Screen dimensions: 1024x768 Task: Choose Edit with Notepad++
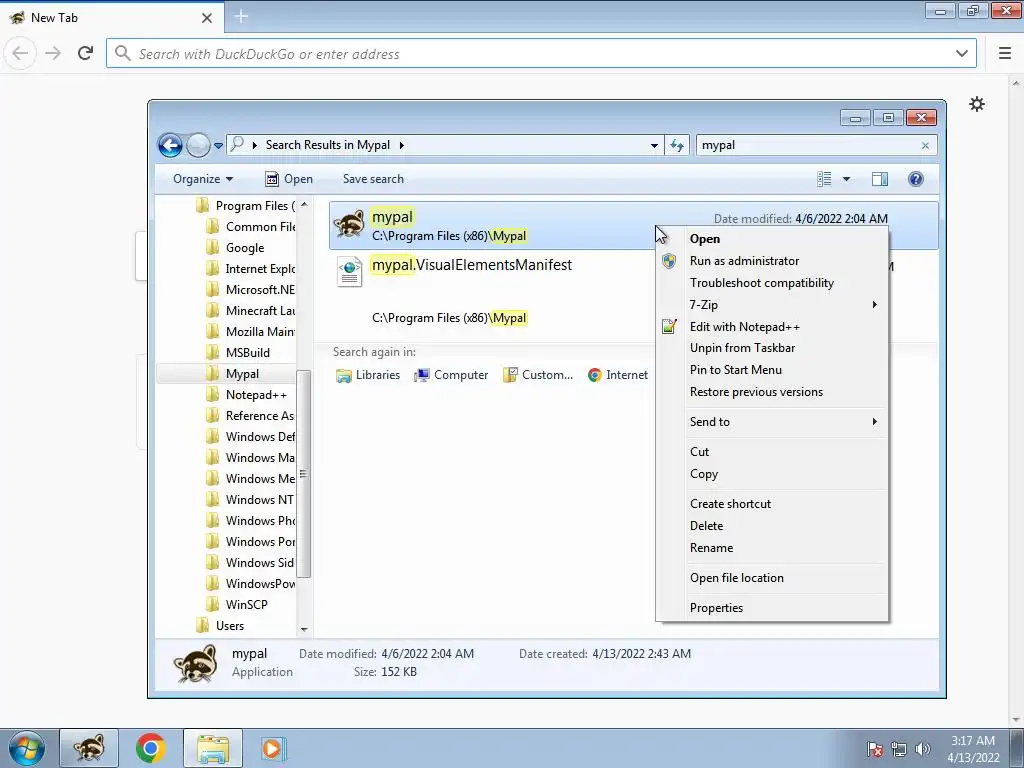click(x=773, y=327)
